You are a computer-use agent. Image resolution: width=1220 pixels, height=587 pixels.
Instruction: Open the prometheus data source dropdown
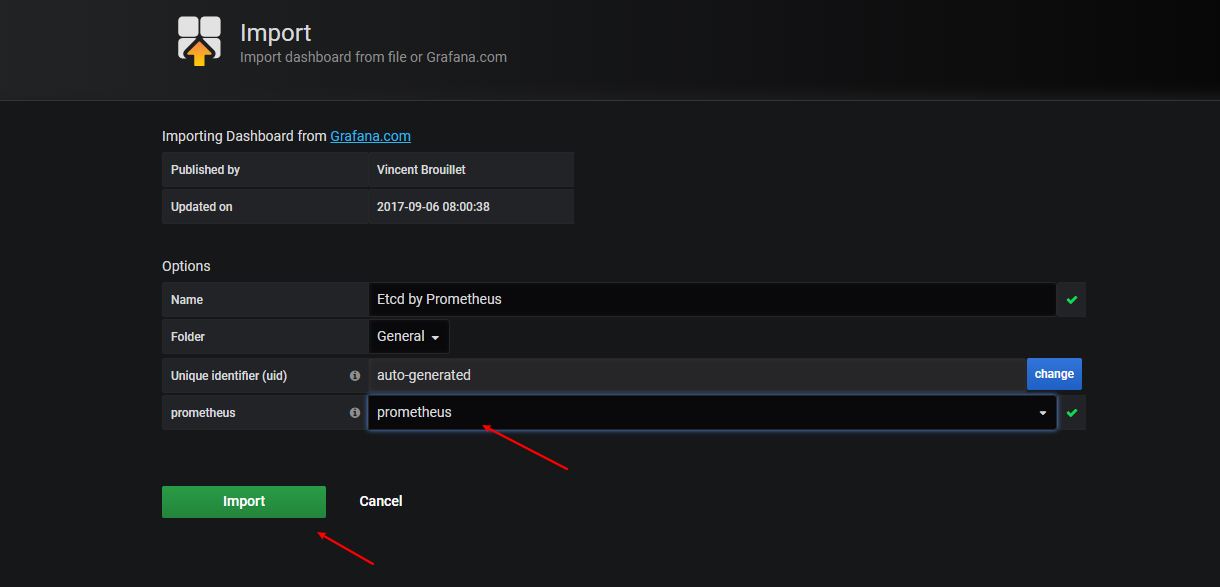[712, 412]
